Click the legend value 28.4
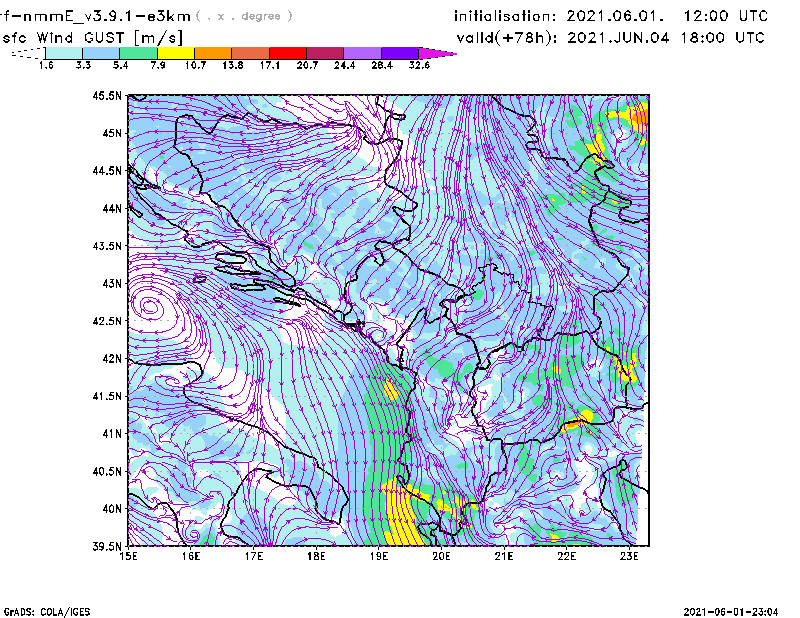The width and height of the screenshot is (800, 618). click(382, 65)
